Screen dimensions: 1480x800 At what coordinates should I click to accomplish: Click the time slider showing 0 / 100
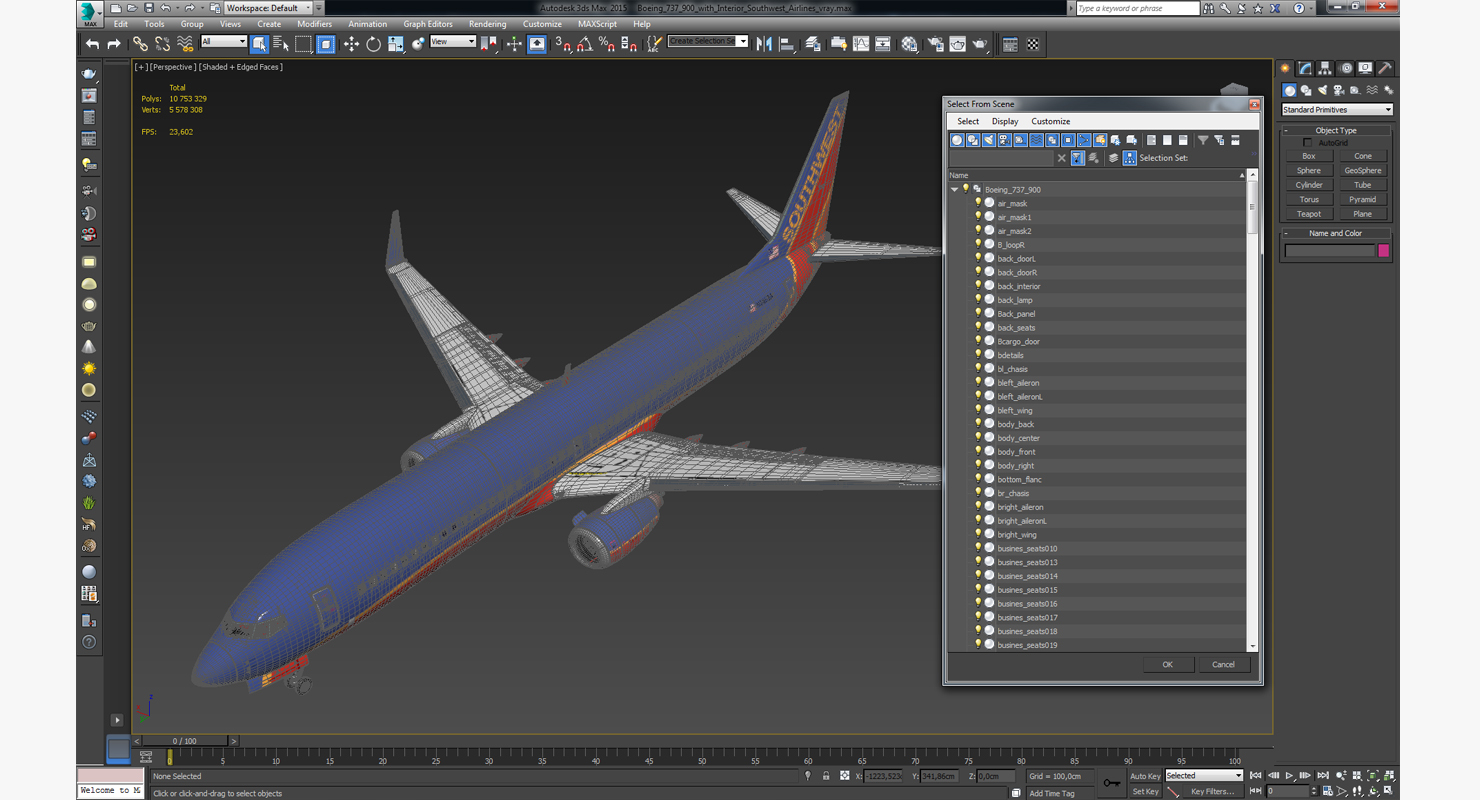186,741
